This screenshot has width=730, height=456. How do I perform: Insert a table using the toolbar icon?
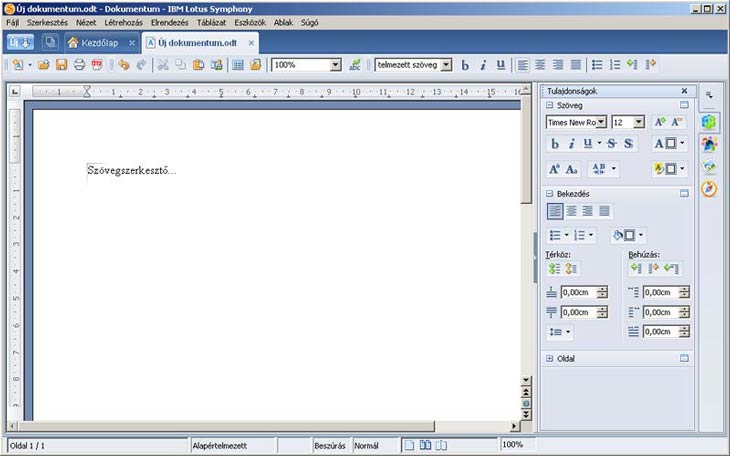(x=238, y=65)
